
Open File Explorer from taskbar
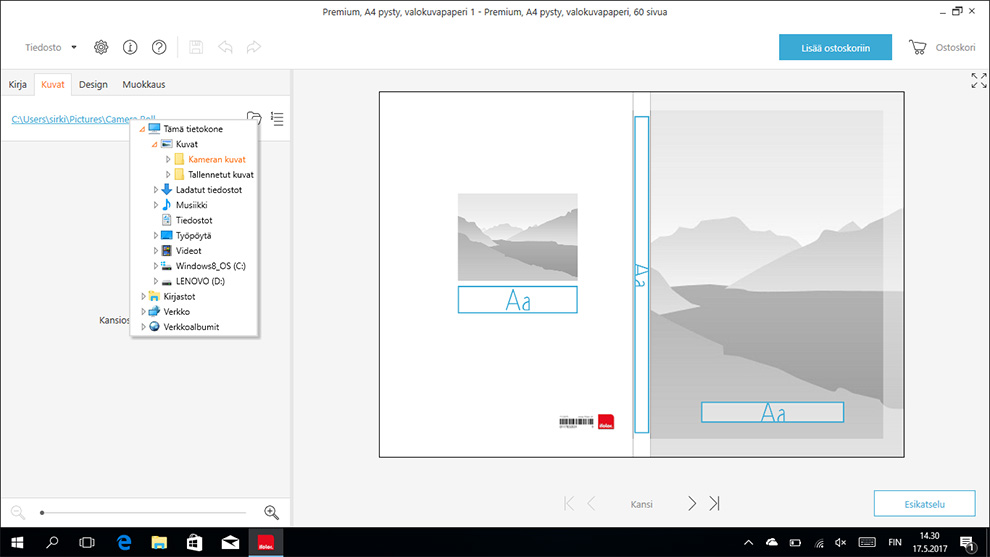[159, 542]
